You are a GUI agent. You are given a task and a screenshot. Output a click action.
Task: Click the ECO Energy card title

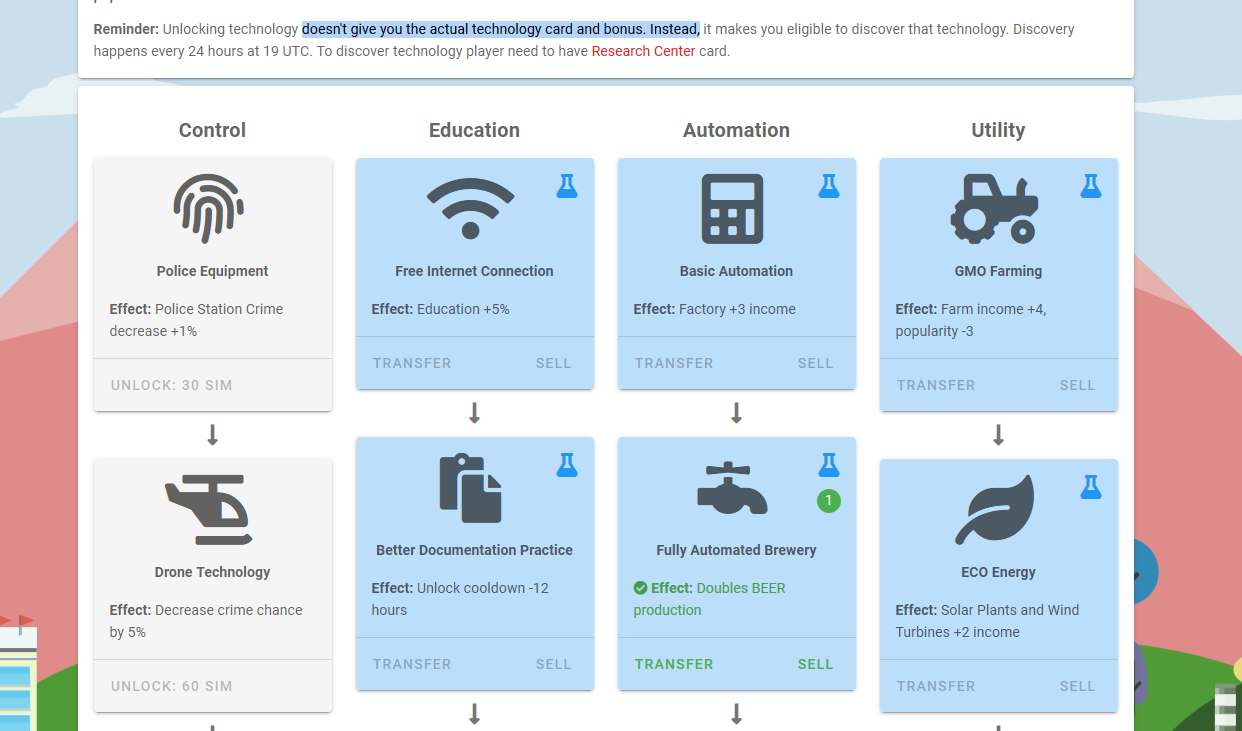998,572
